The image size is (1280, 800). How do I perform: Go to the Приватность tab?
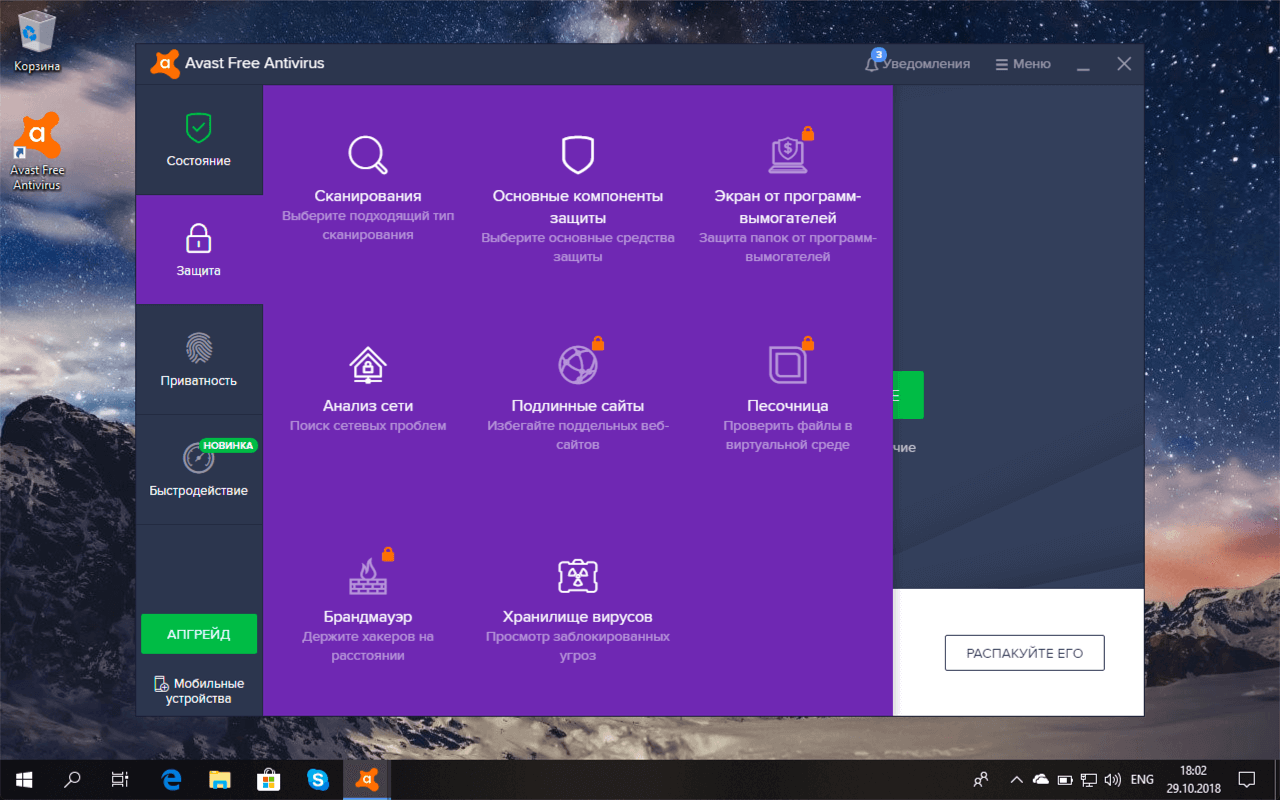pyautogui.click(x=199, y=360)
